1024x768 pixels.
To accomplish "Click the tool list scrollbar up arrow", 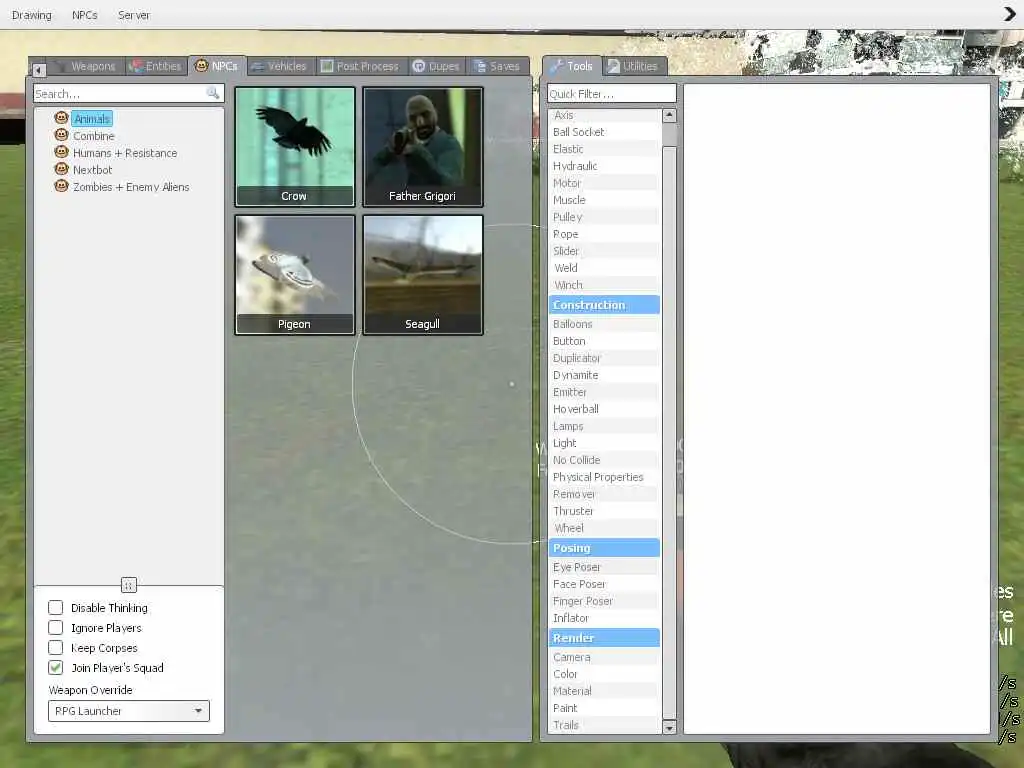I will click(669, 115).
